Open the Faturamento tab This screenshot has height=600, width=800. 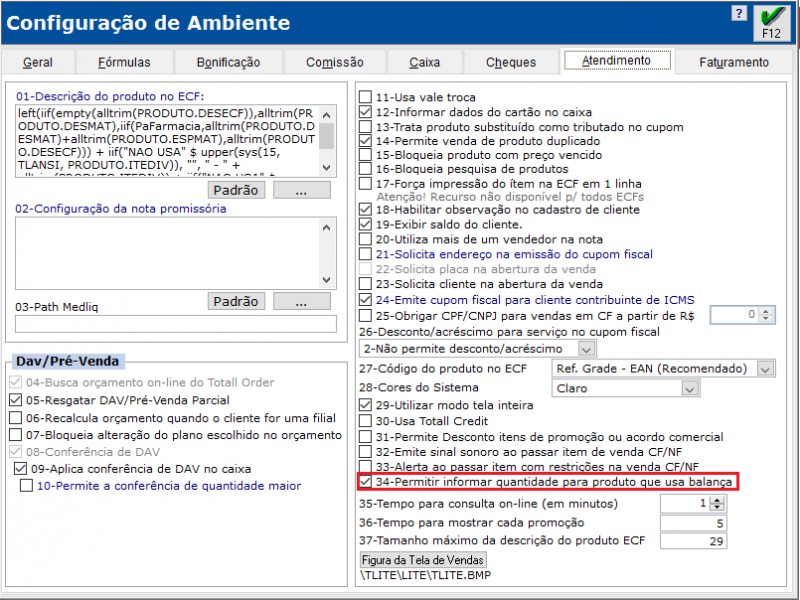734,62
